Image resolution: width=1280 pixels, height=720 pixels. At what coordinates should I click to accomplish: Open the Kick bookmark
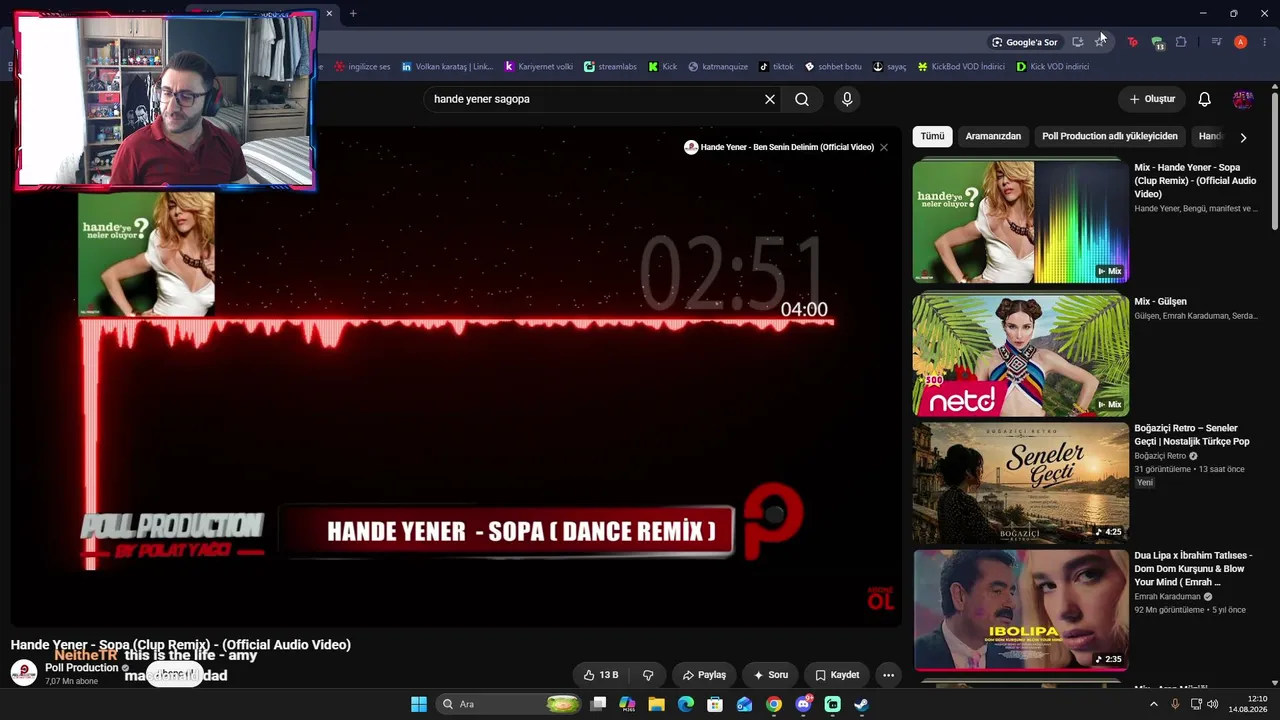click(663, 67)
